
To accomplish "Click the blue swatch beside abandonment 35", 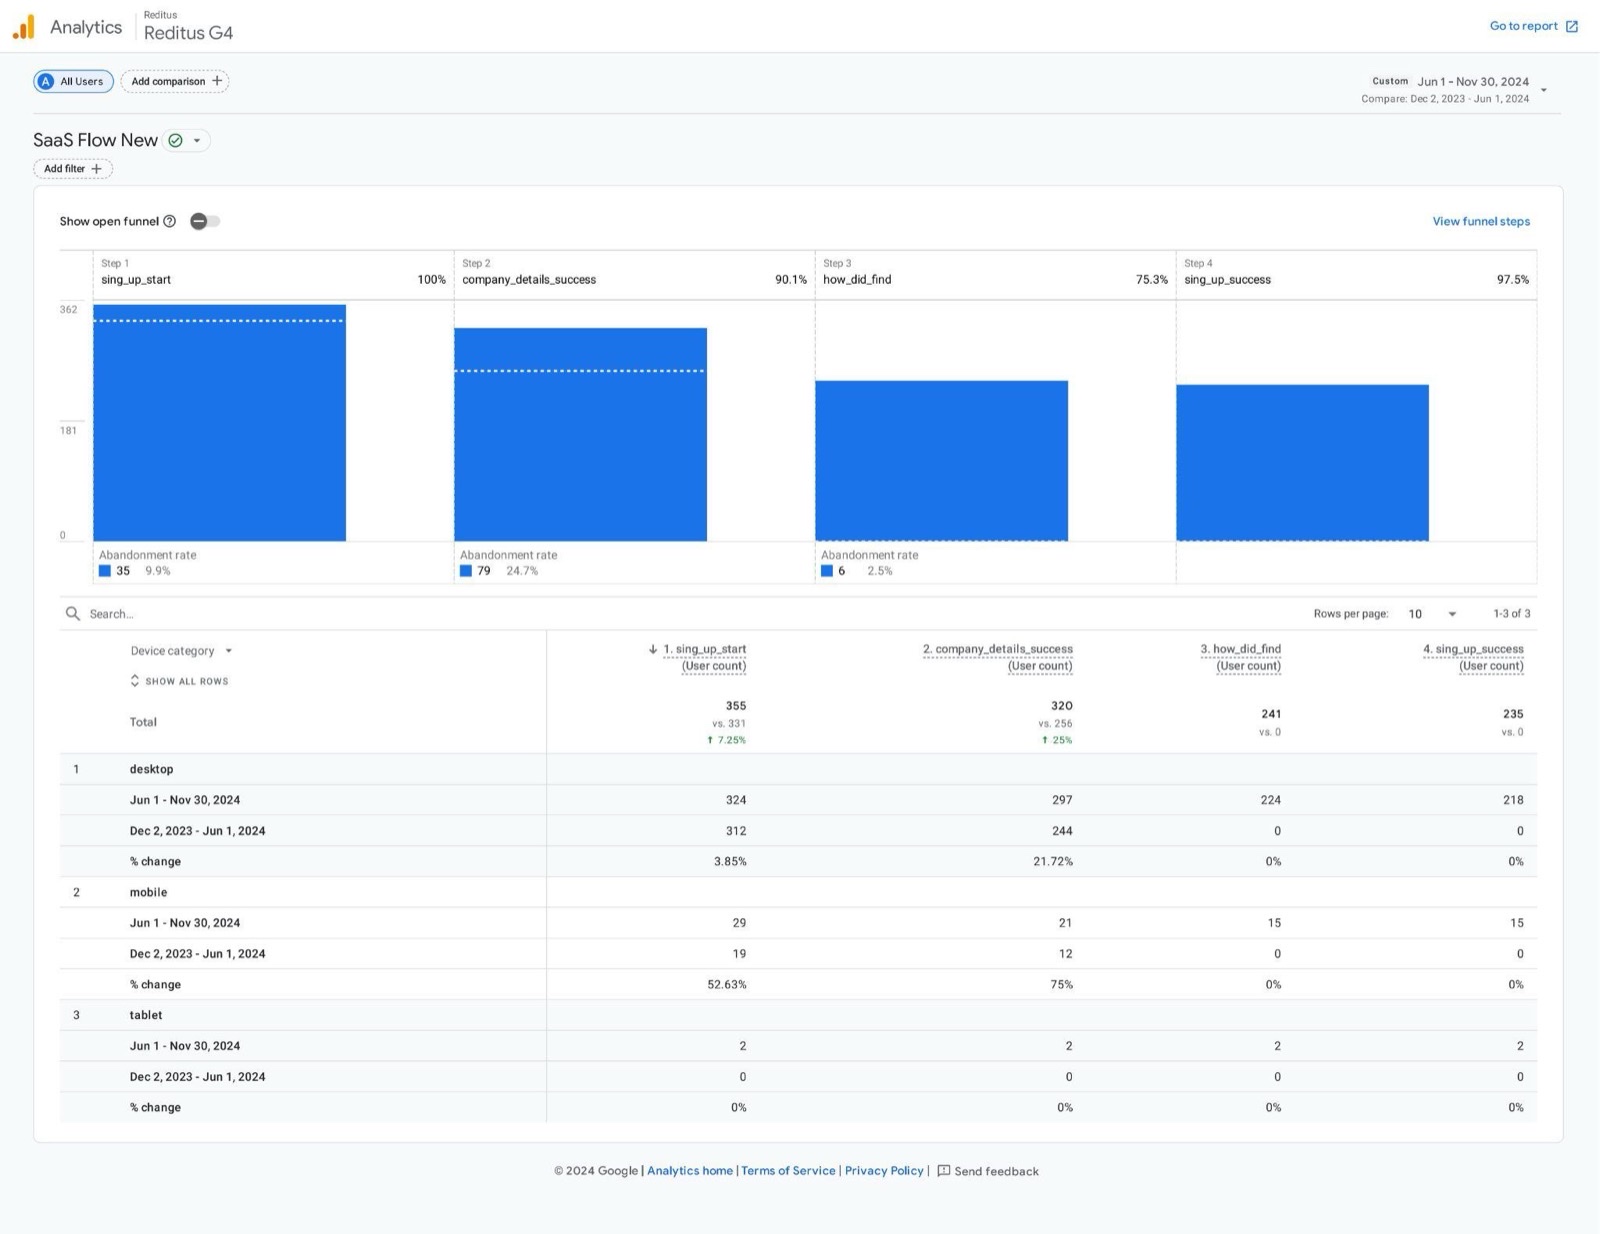I will (x=105, y=571).
